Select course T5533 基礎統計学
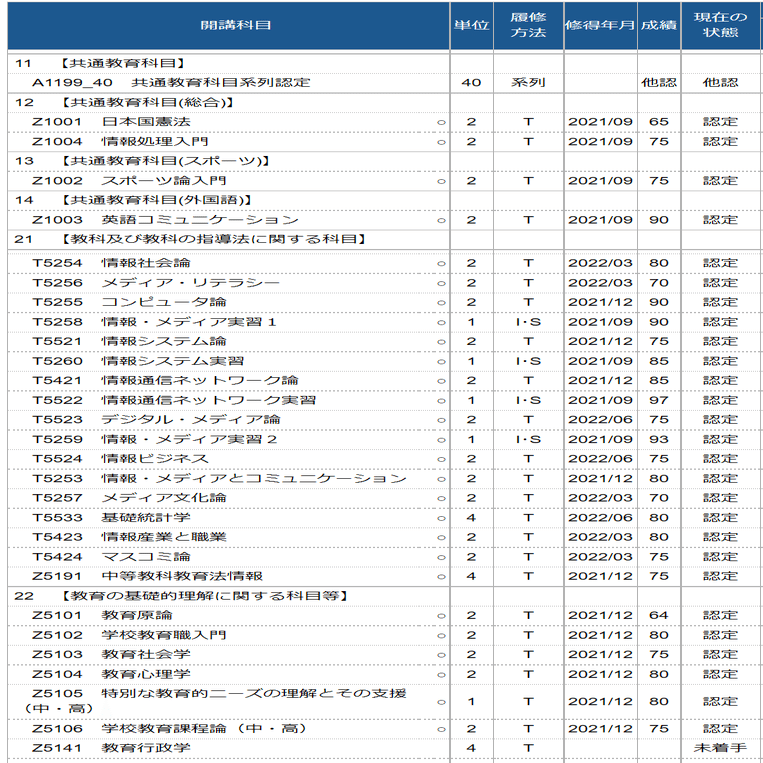 click(111, 518)
